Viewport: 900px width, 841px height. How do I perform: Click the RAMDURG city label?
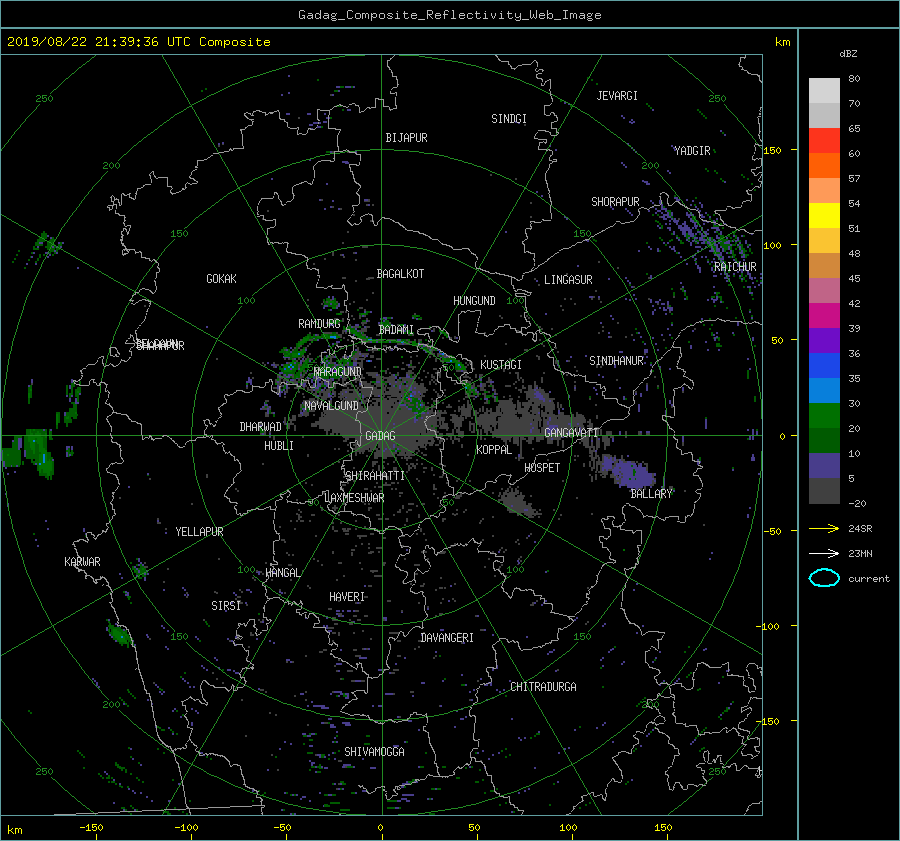click(x=319, y=324)
